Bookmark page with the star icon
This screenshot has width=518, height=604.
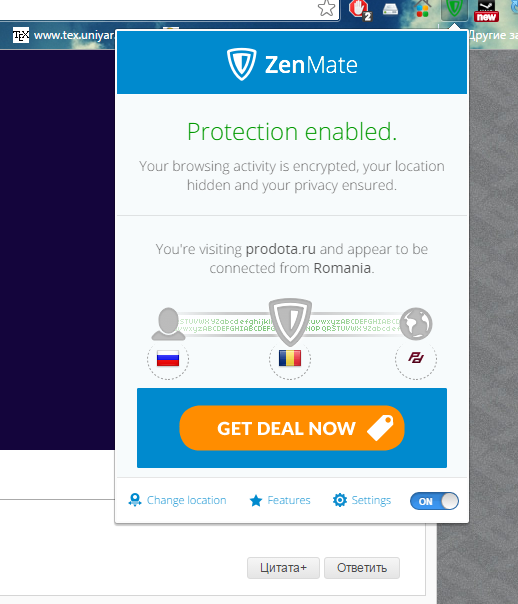[x=327, y=8]
